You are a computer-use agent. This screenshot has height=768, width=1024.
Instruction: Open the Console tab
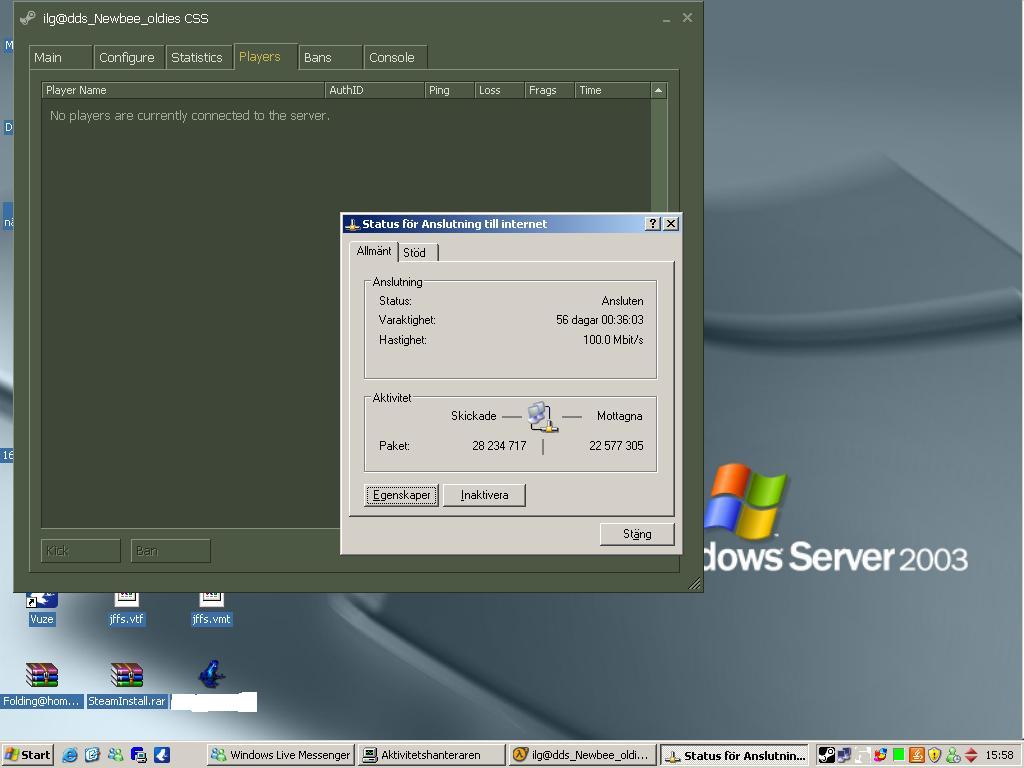point(395,57)
